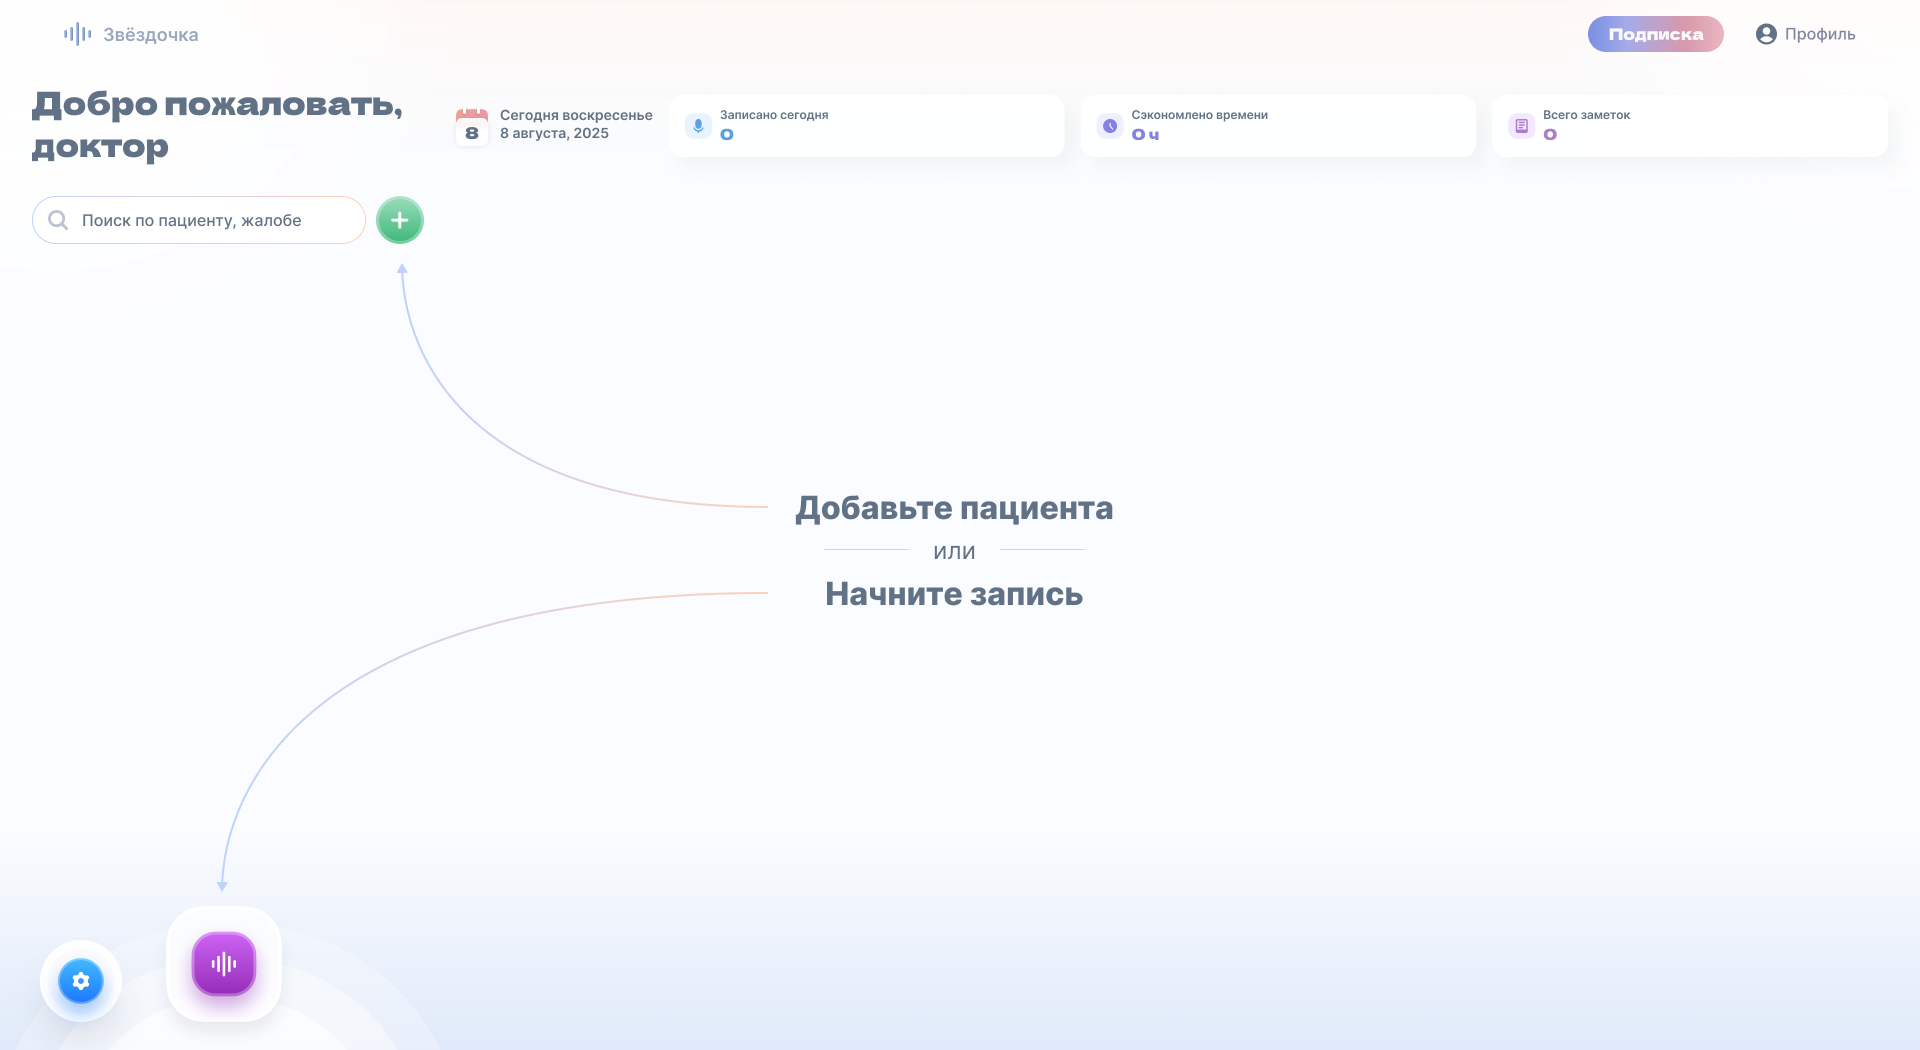Screen dimensions: 1920x1050
Task: Click the clock icon in Сэкономлено времени
Action: point(1110,126)
